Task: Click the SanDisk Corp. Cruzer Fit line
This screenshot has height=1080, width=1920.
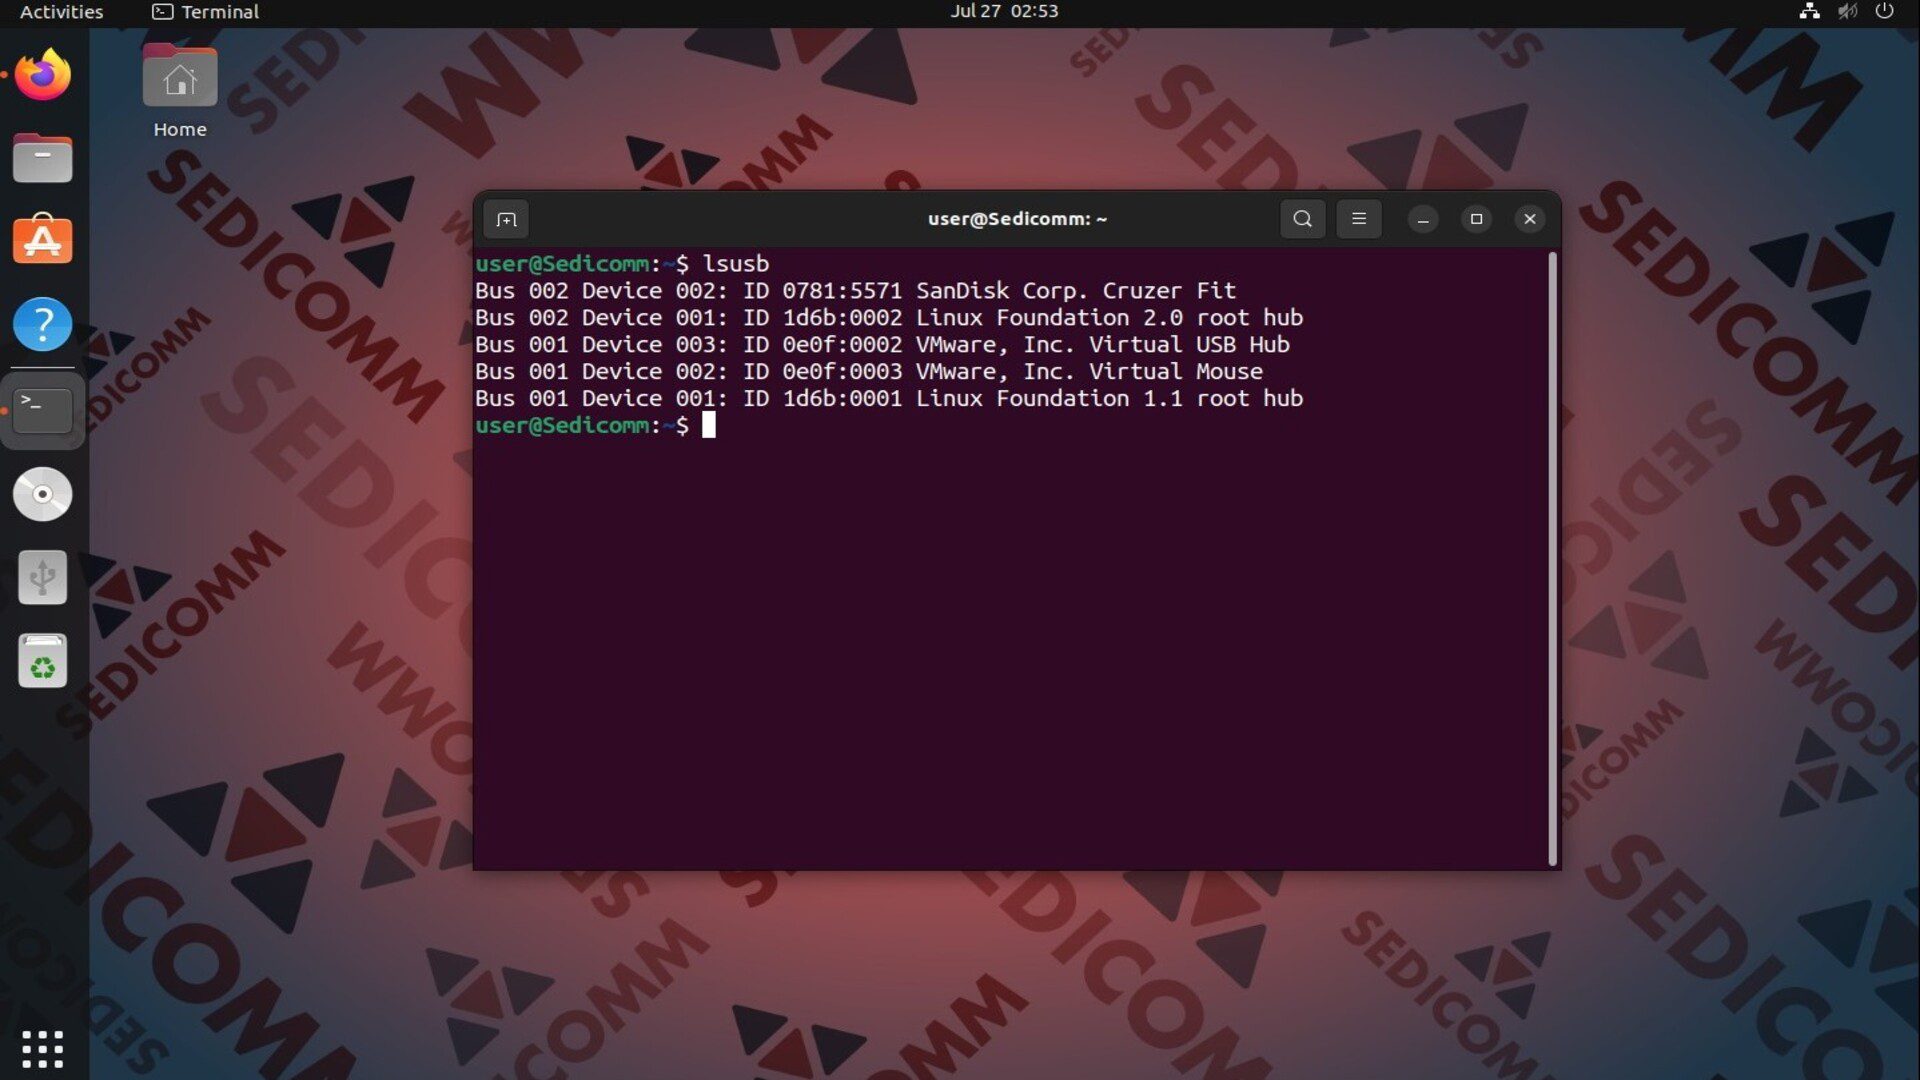Action: pyautogui.click(x=855, y=290)
